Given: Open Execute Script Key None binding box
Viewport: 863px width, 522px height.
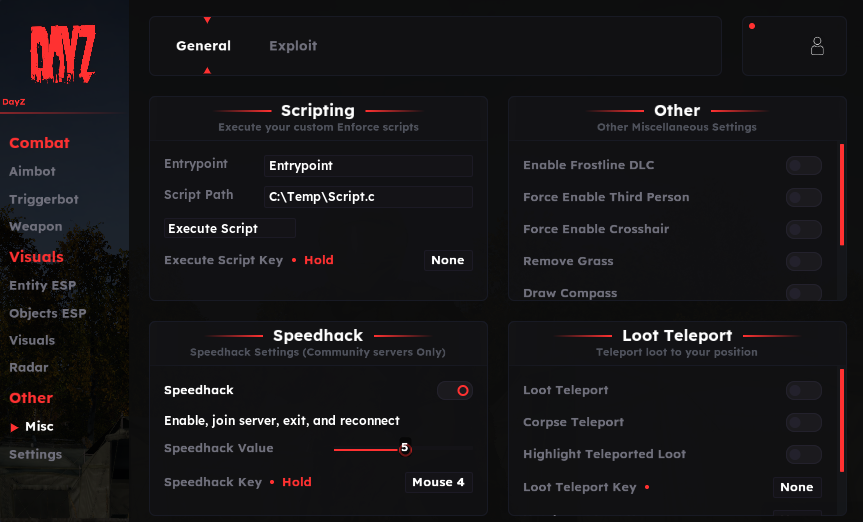Looking at the screenshot, I should tap(448, 260).
